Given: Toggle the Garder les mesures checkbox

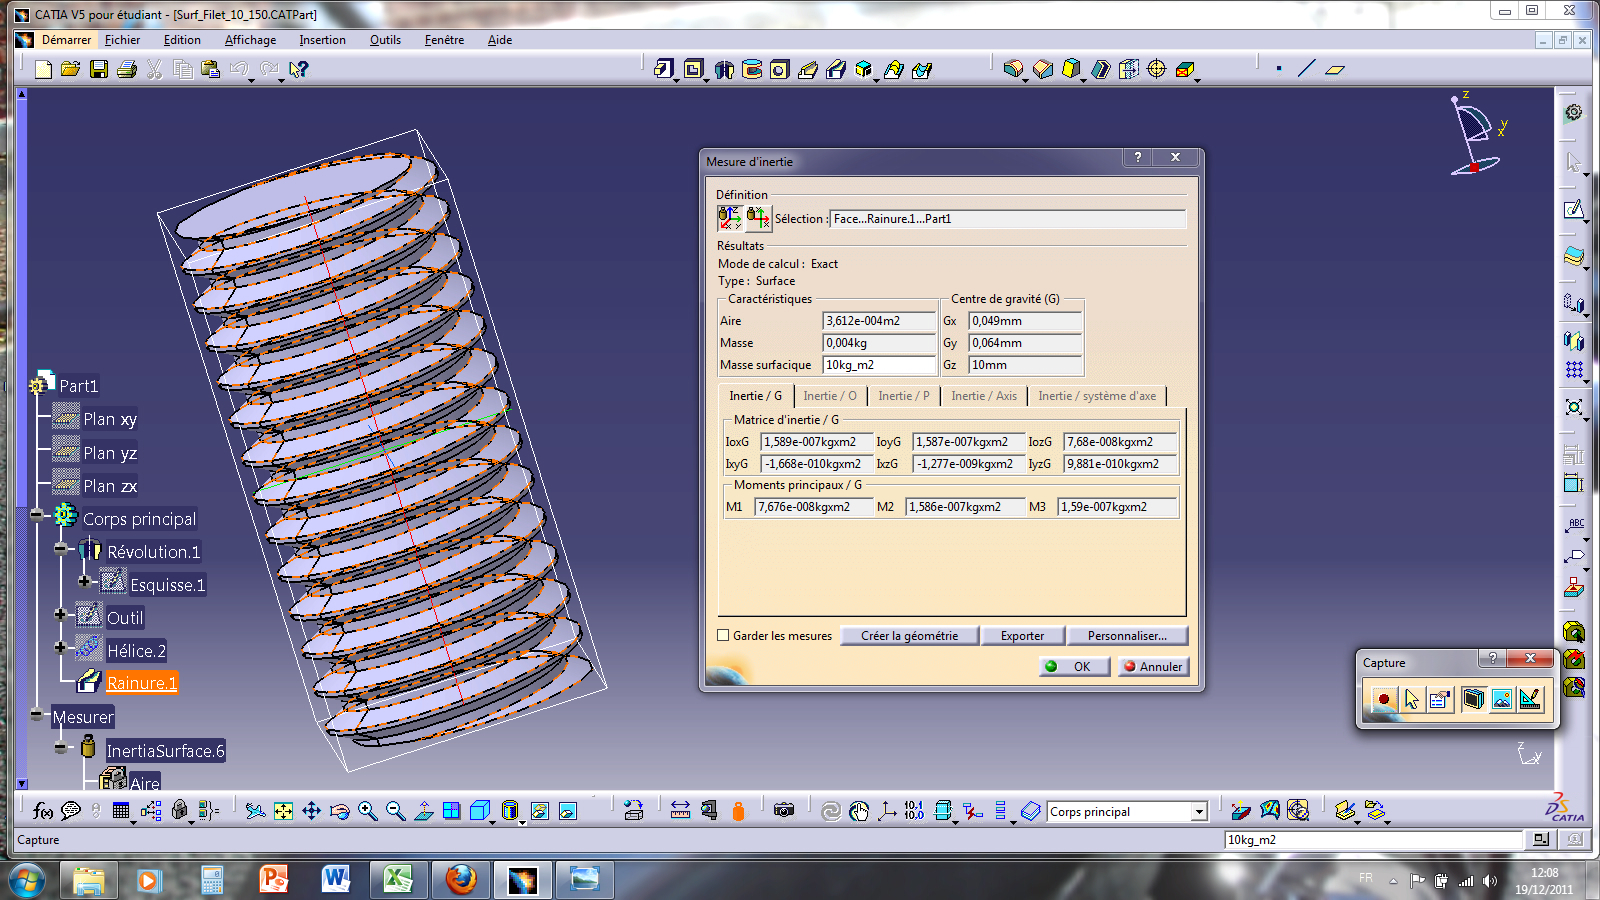Looking at the screenshot, I should tap(723, 635).
